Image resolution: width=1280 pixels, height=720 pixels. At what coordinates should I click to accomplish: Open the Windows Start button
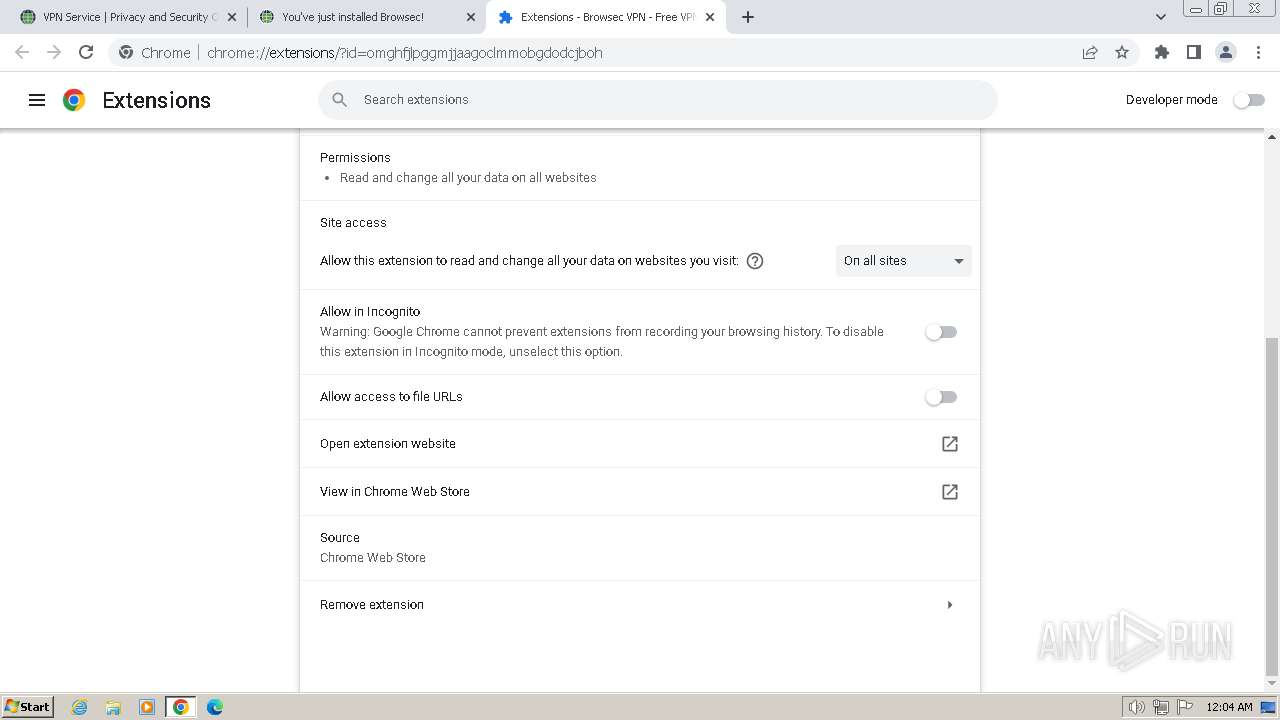(x=28, y=707)
